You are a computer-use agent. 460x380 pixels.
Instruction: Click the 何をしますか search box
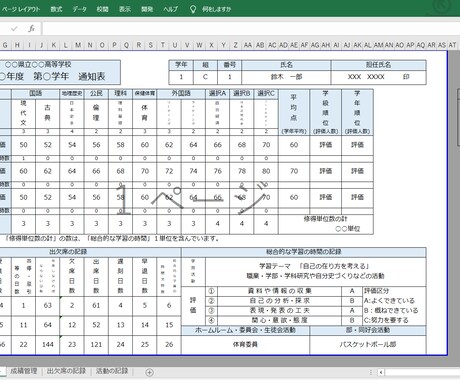(216, 9)
